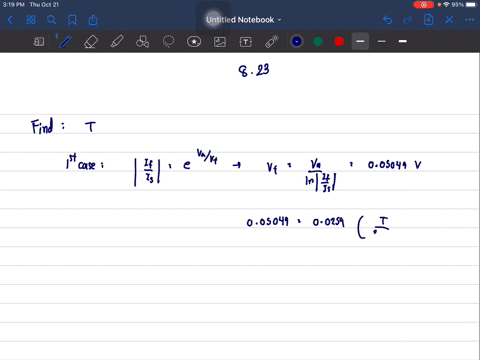The width and height of the screenshot is (480, 360).
Task: Select the Text box tool
Action: click(x=246, y=42)
